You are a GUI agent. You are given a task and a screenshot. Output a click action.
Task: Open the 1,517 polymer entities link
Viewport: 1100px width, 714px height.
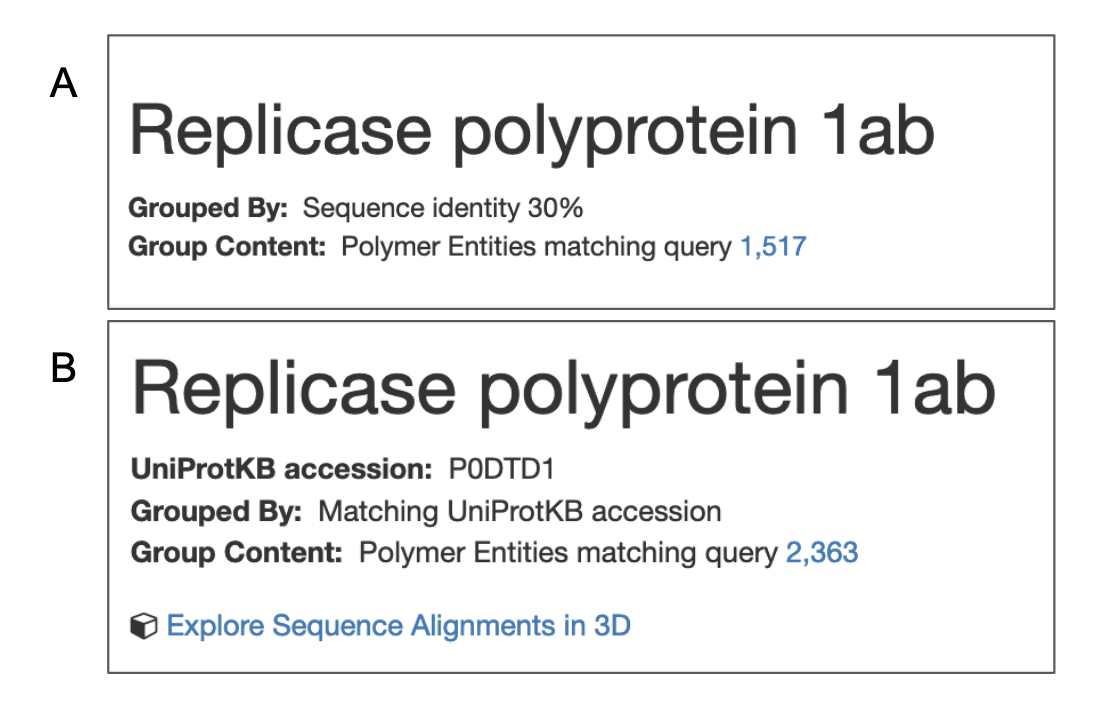pos(772,247)
